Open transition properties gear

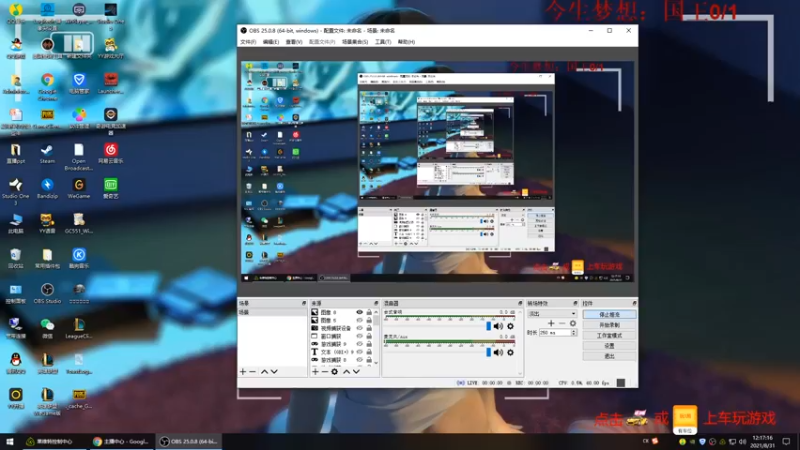(x=573, y=323)
